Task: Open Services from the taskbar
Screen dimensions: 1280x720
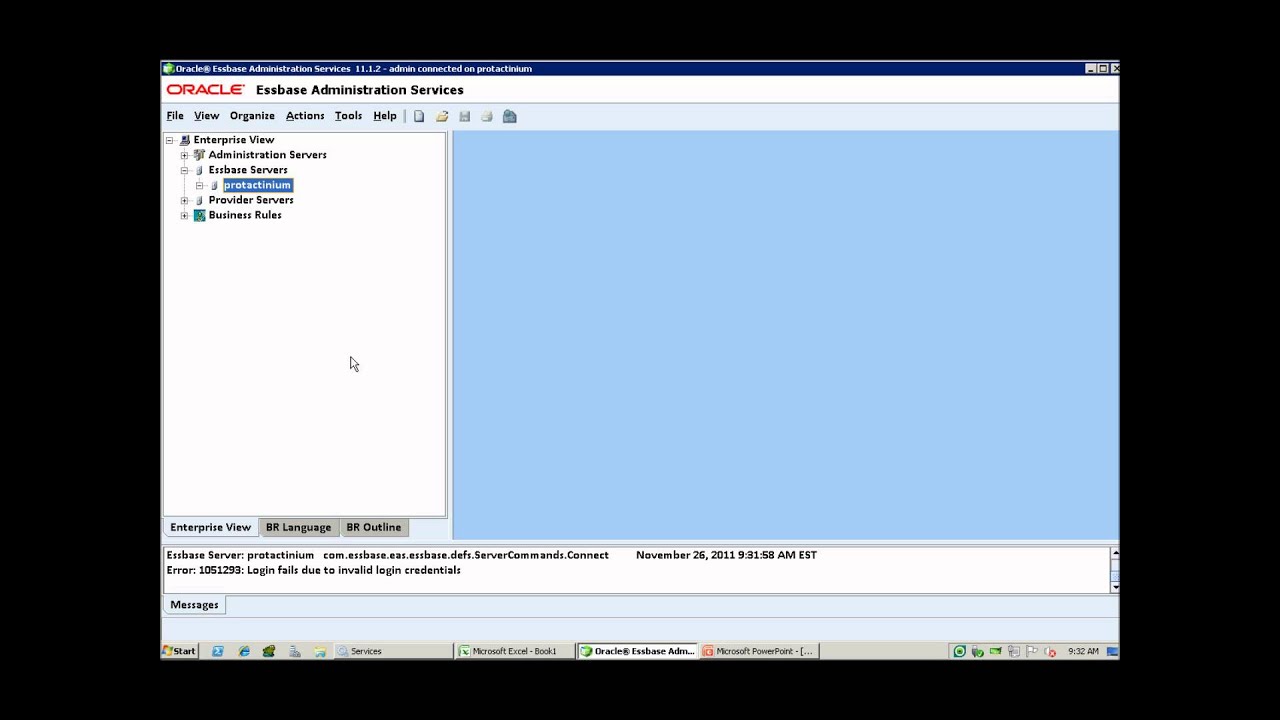Action: pos(393,651)
